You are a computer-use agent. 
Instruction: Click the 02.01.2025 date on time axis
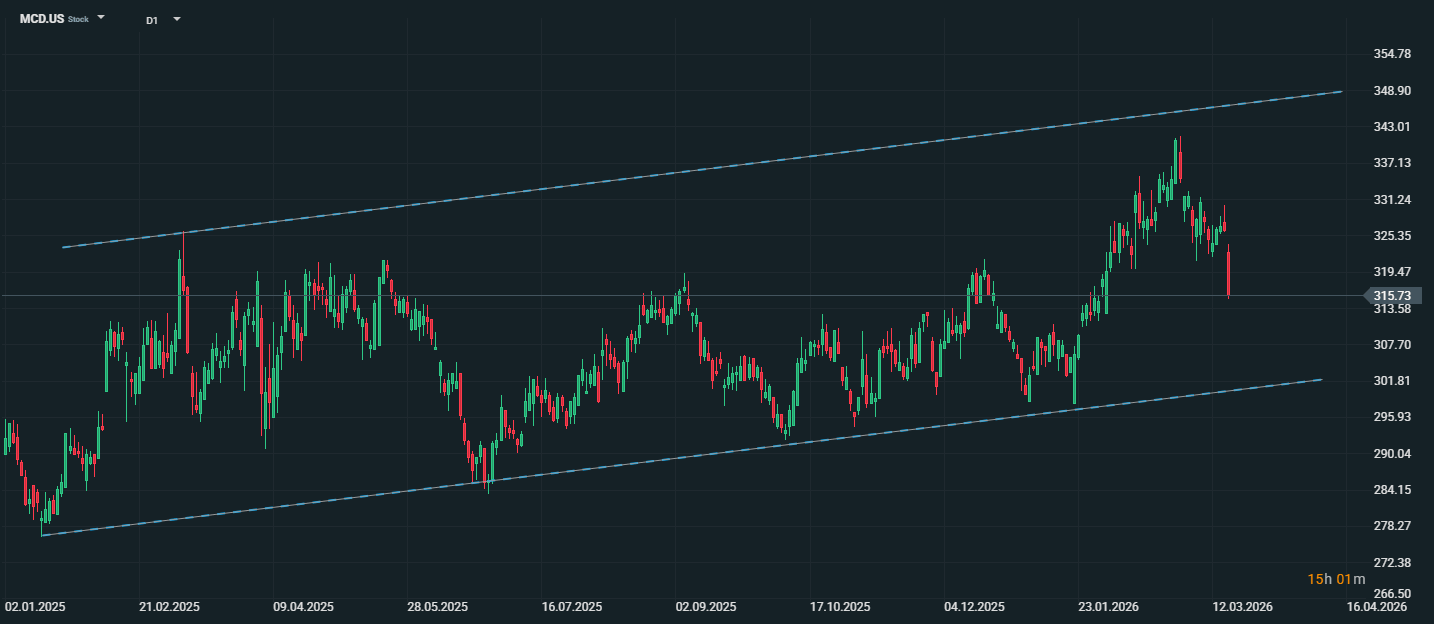pyautogui.click(x=35, y=607)
